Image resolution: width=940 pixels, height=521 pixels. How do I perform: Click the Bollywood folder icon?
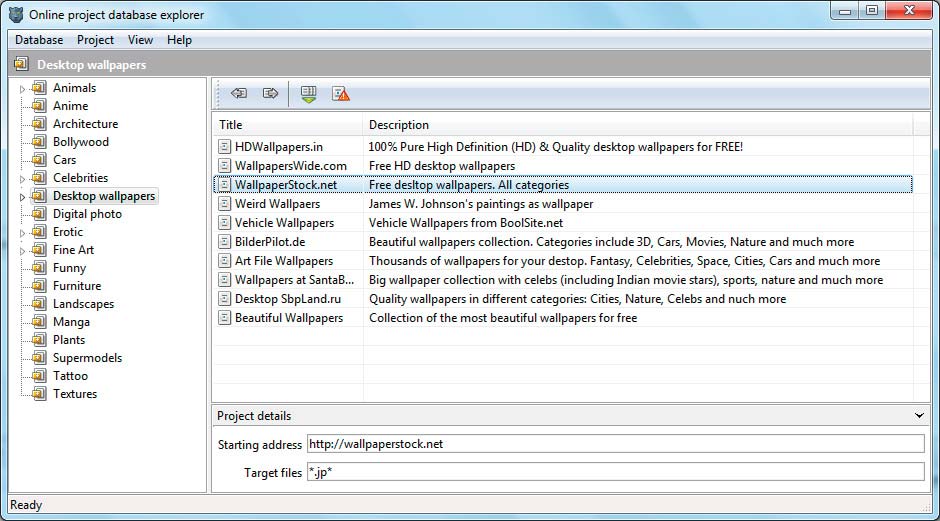pos(39,141)
